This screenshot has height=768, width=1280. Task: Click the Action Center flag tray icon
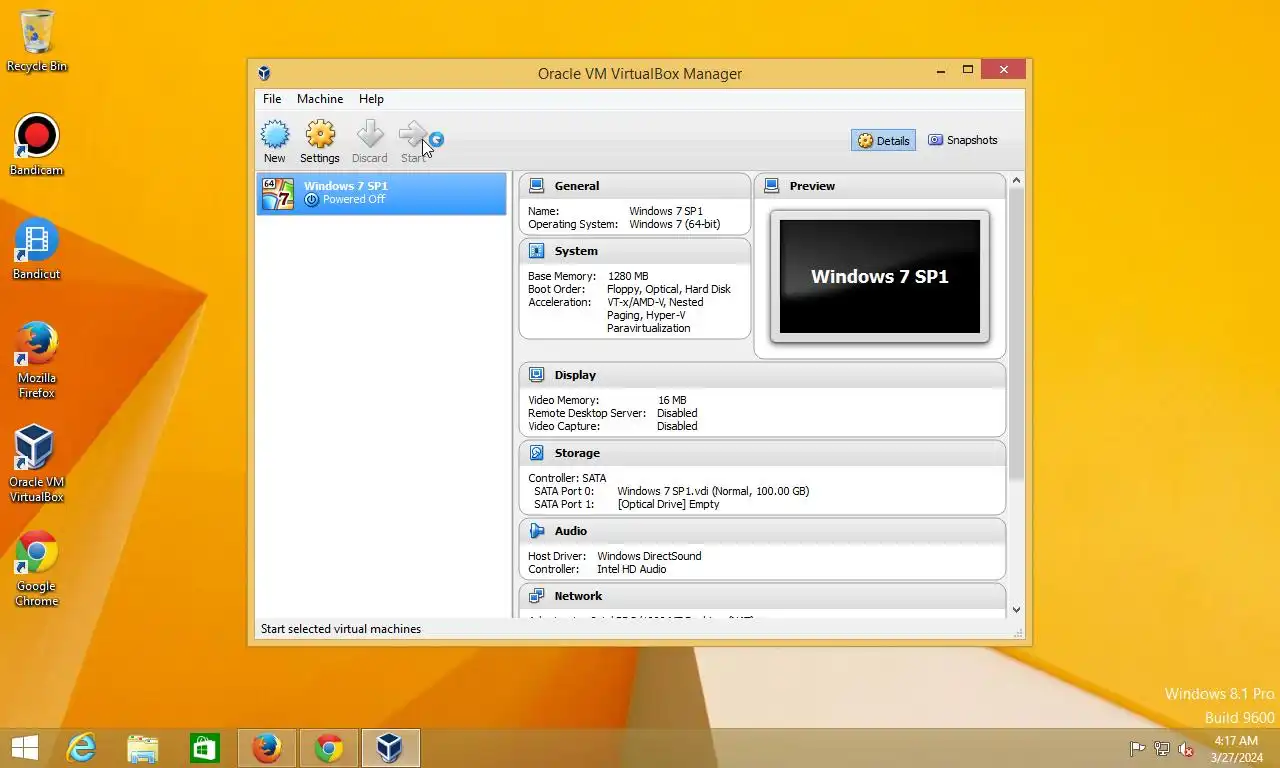pyautogui.click(x=1137, y=748)
